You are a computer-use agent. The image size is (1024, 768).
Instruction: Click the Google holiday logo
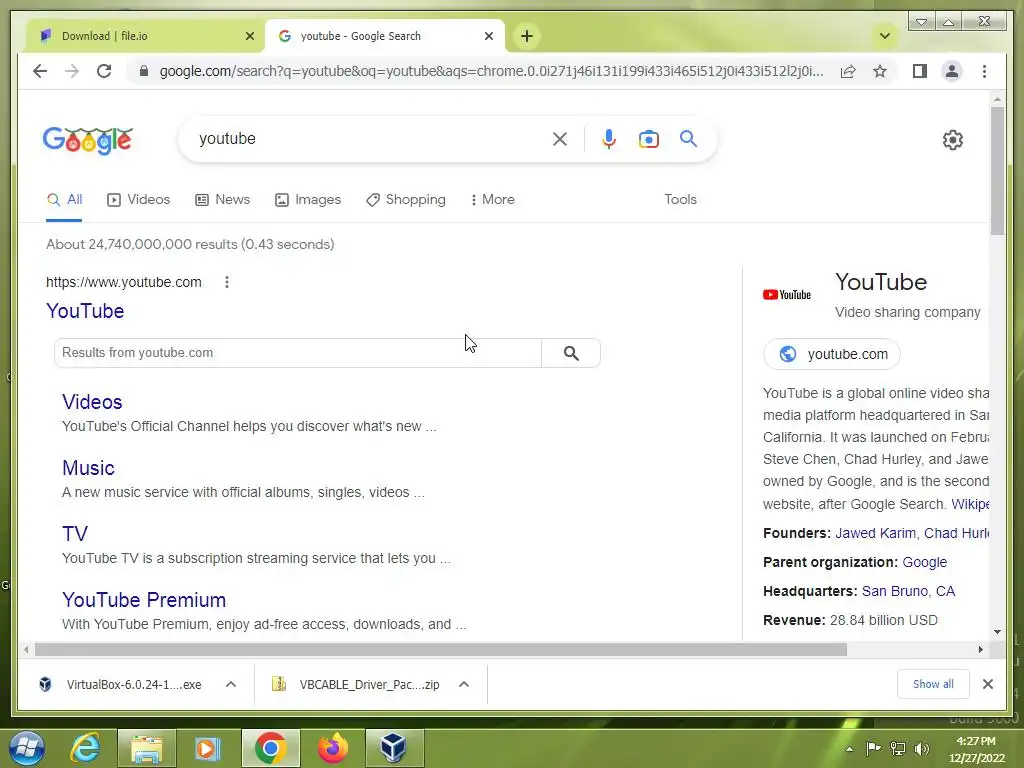88,140
